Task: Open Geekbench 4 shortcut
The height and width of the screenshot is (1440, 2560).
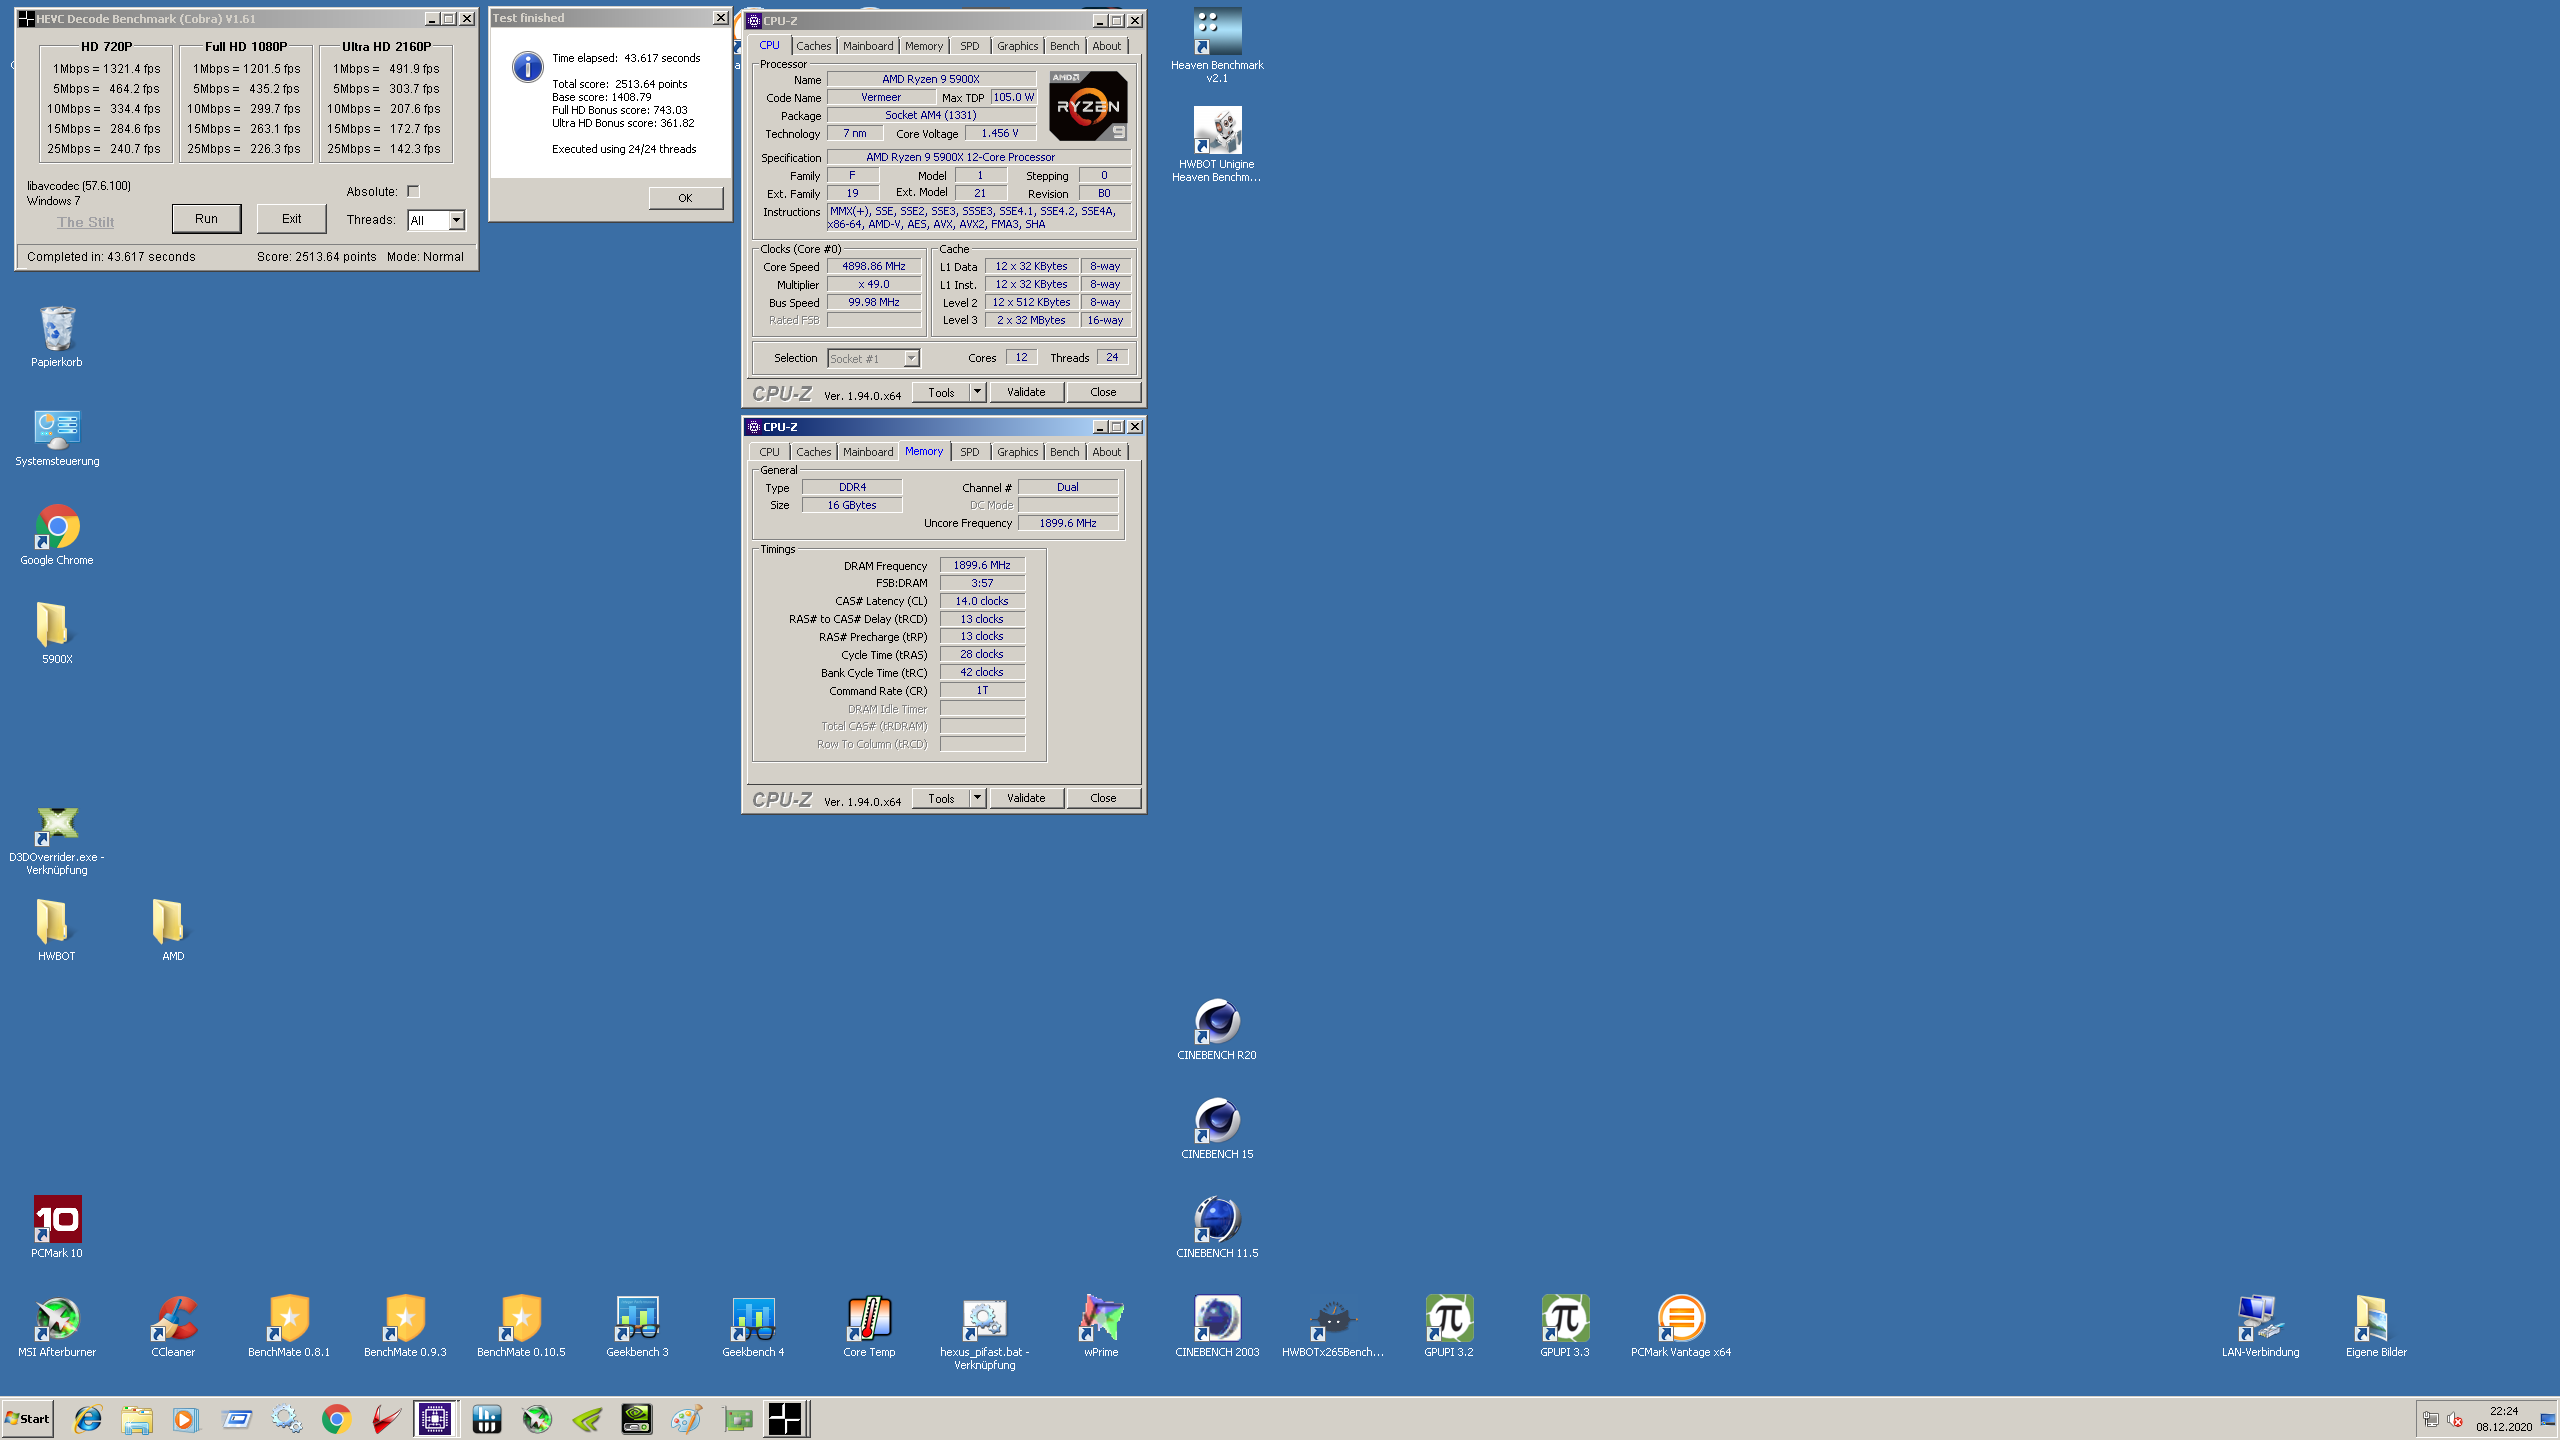Action: click(x=753, y=1326)
